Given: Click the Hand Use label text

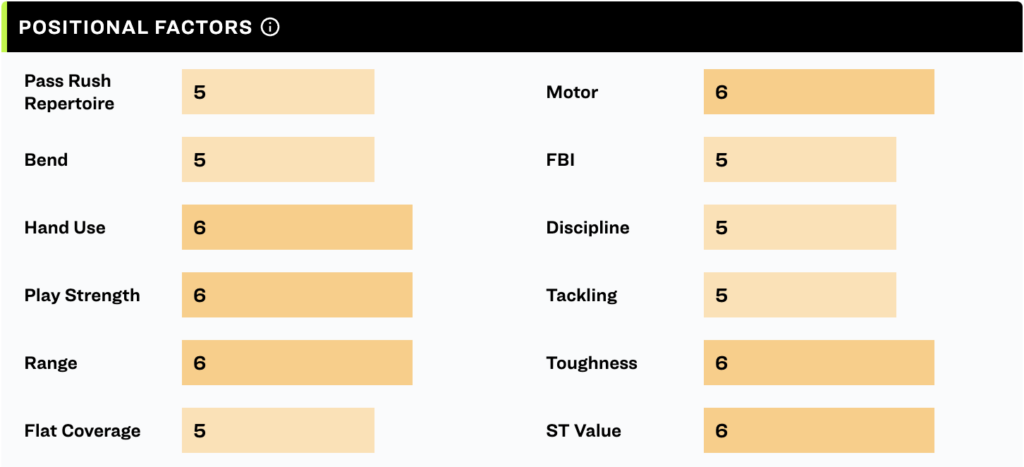Looking at the screenshot, I should click(65, 227).
